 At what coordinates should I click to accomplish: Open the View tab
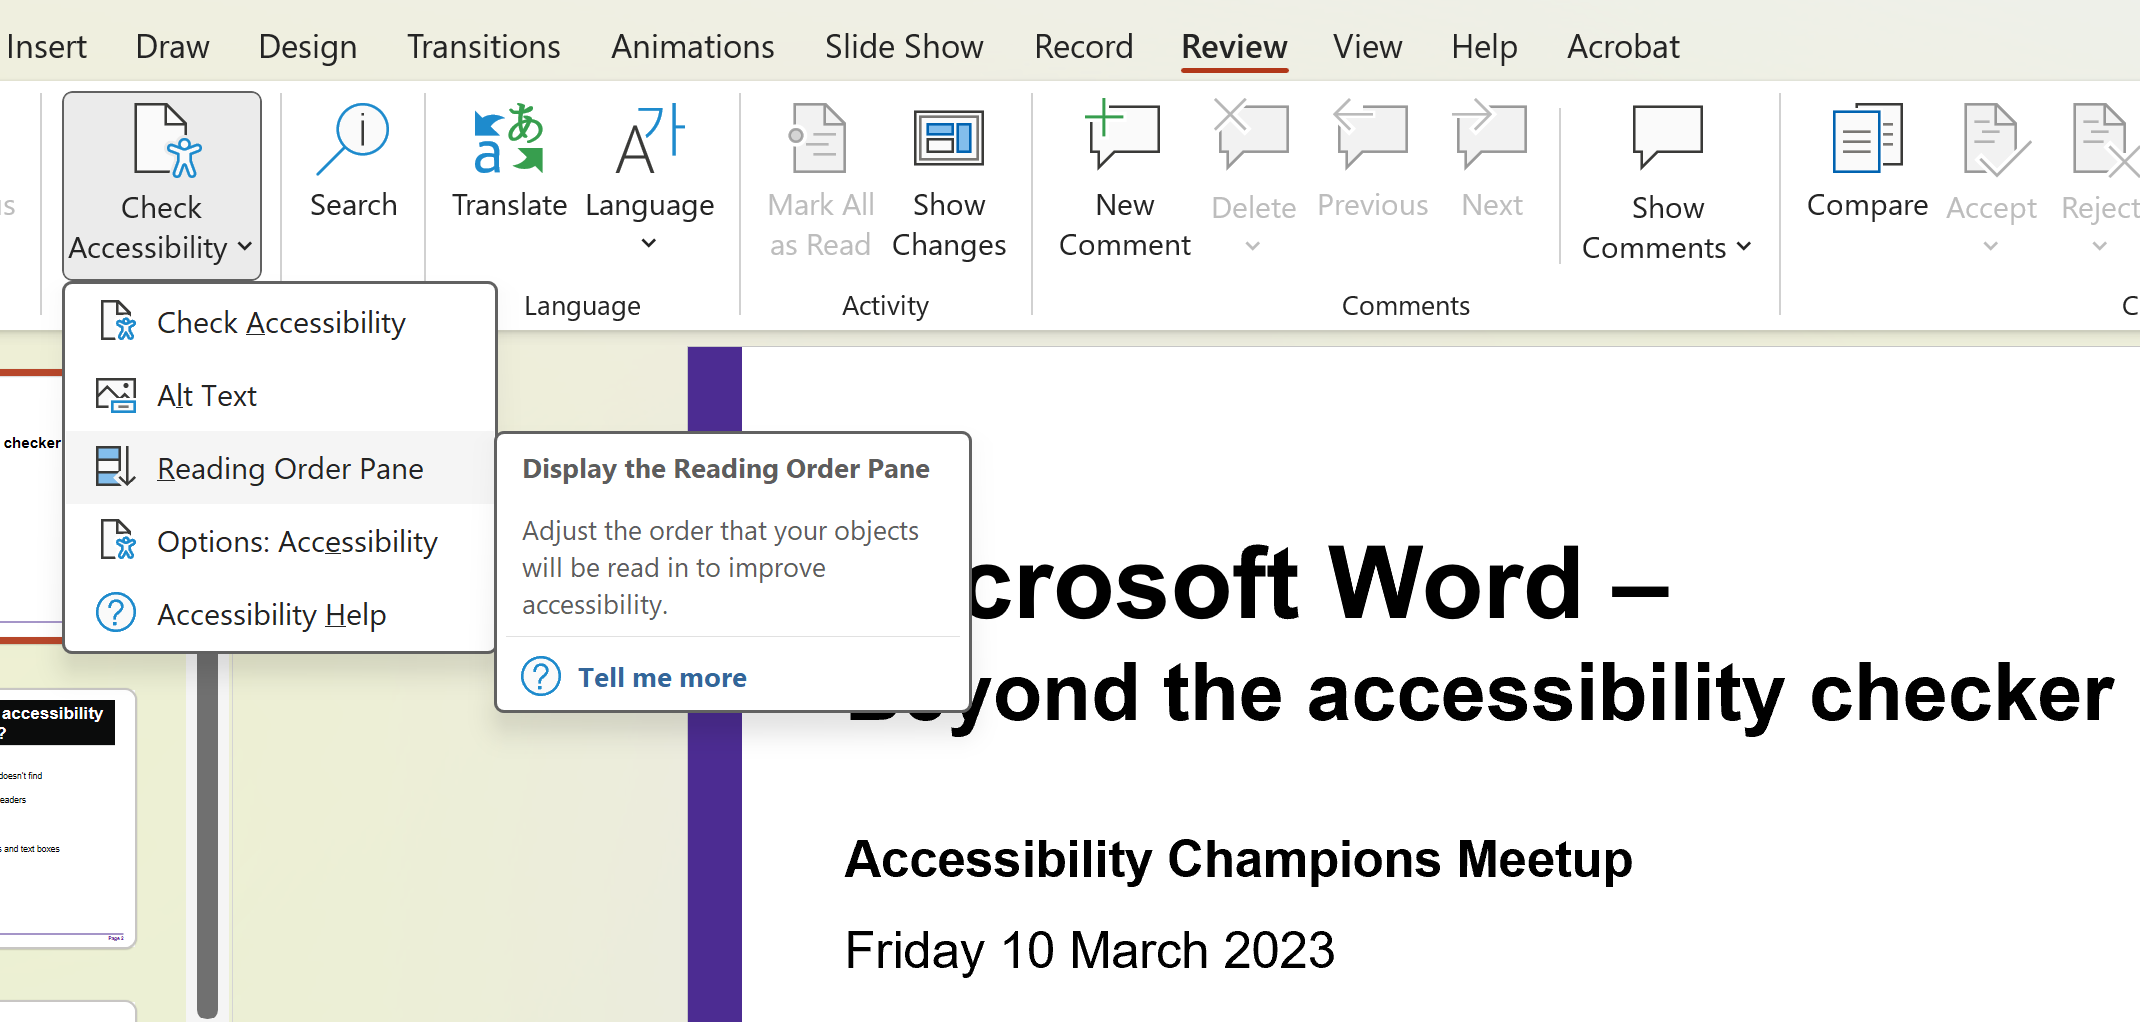click(1367, 47)
